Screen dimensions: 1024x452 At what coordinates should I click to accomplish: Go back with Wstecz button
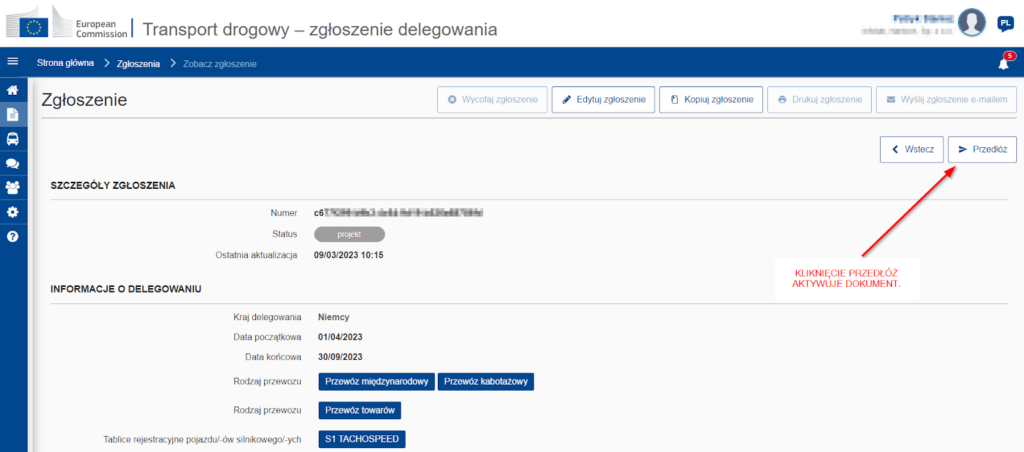click(912, 150)
